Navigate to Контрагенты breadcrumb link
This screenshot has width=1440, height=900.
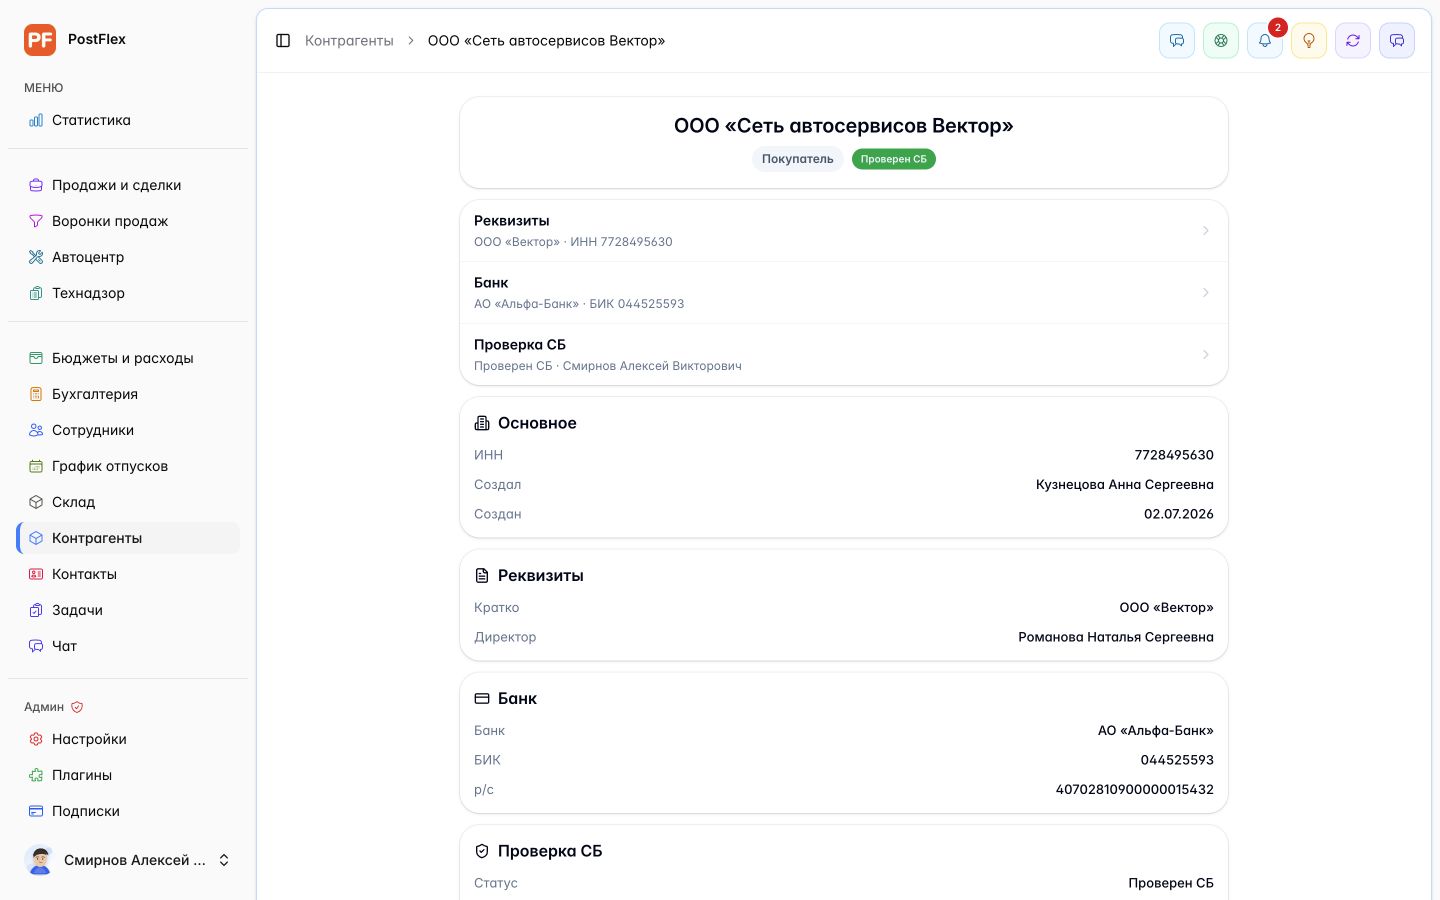[349, 41]
